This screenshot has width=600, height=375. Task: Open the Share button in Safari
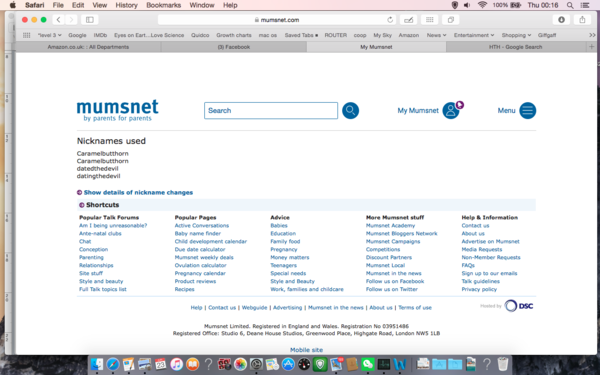pos(582,20)
